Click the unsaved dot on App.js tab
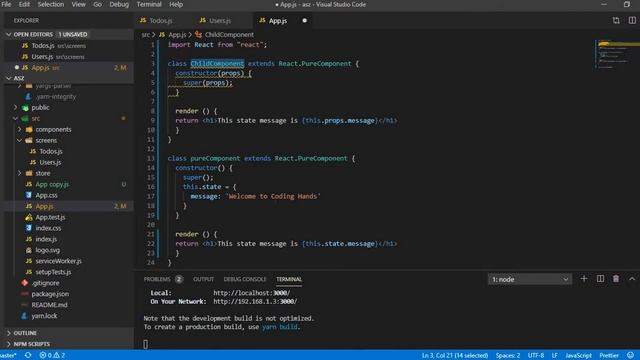640x360 pixels. coord(304,20)
